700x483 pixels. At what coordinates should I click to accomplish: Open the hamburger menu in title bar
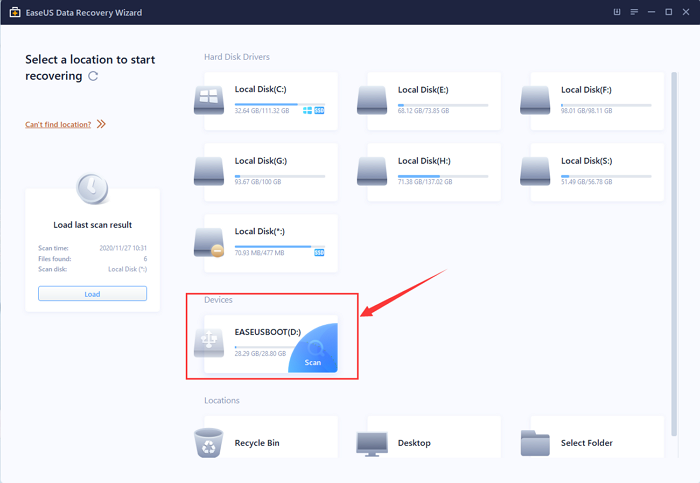point(634,12)
